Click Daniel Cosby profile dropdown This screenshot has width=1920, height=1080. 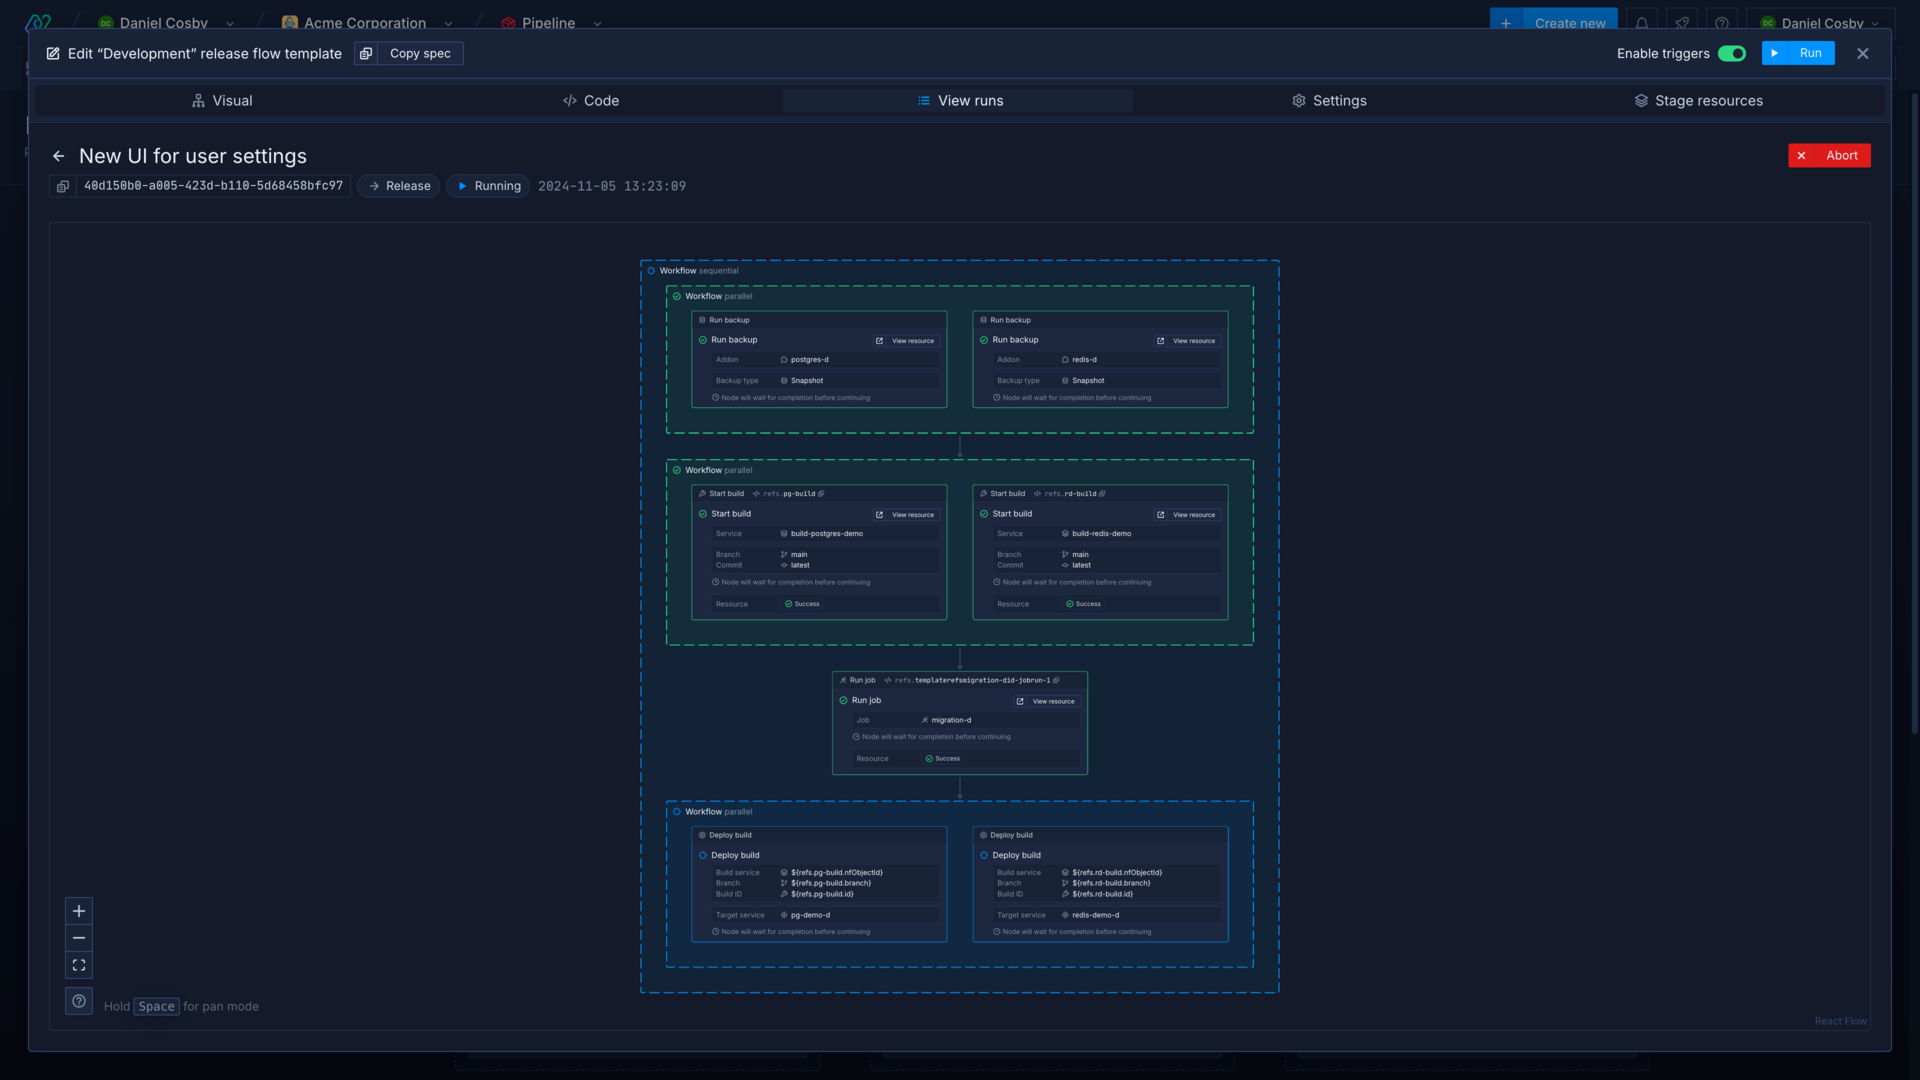[1822, 24]
